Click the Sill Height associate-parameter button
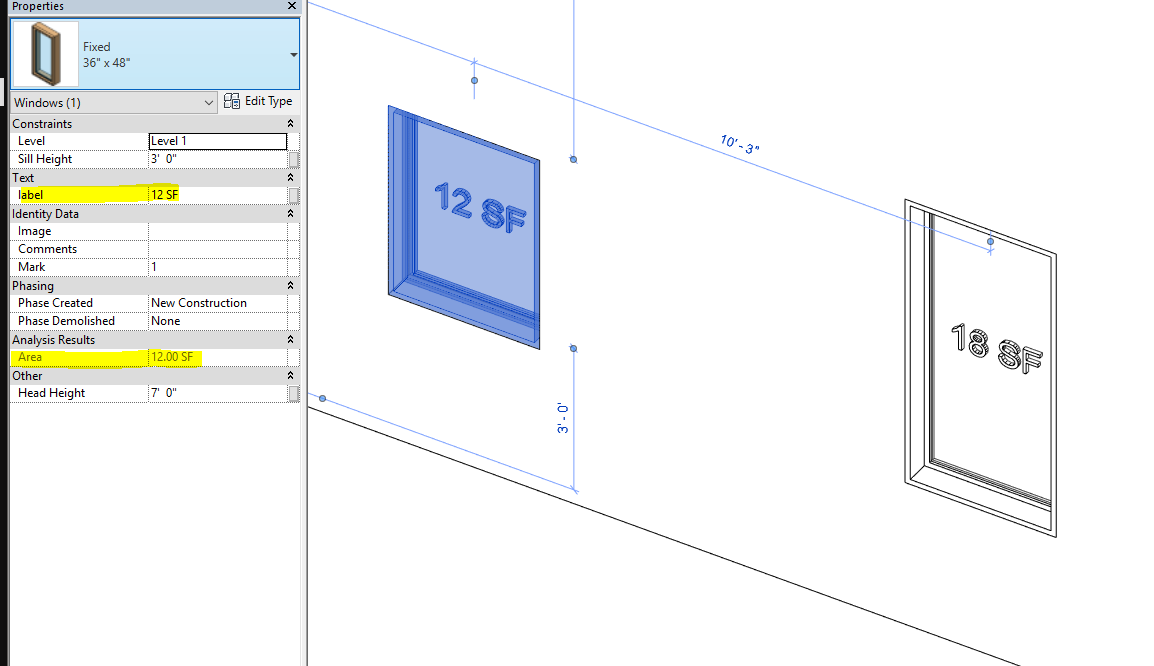Viewport: 1154px width, 666px height. coord(294,159)
